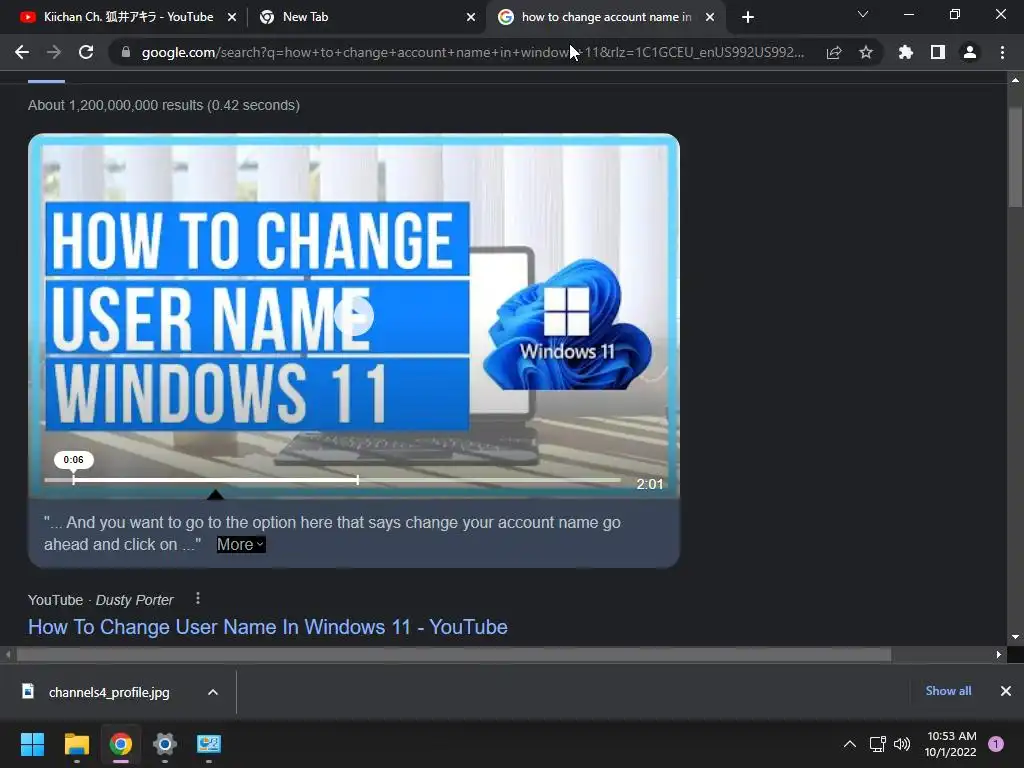The height and width of the screenshot is (768, 1024).
Task: Click the vertical page scrollbar
Action: [1015, 157]
